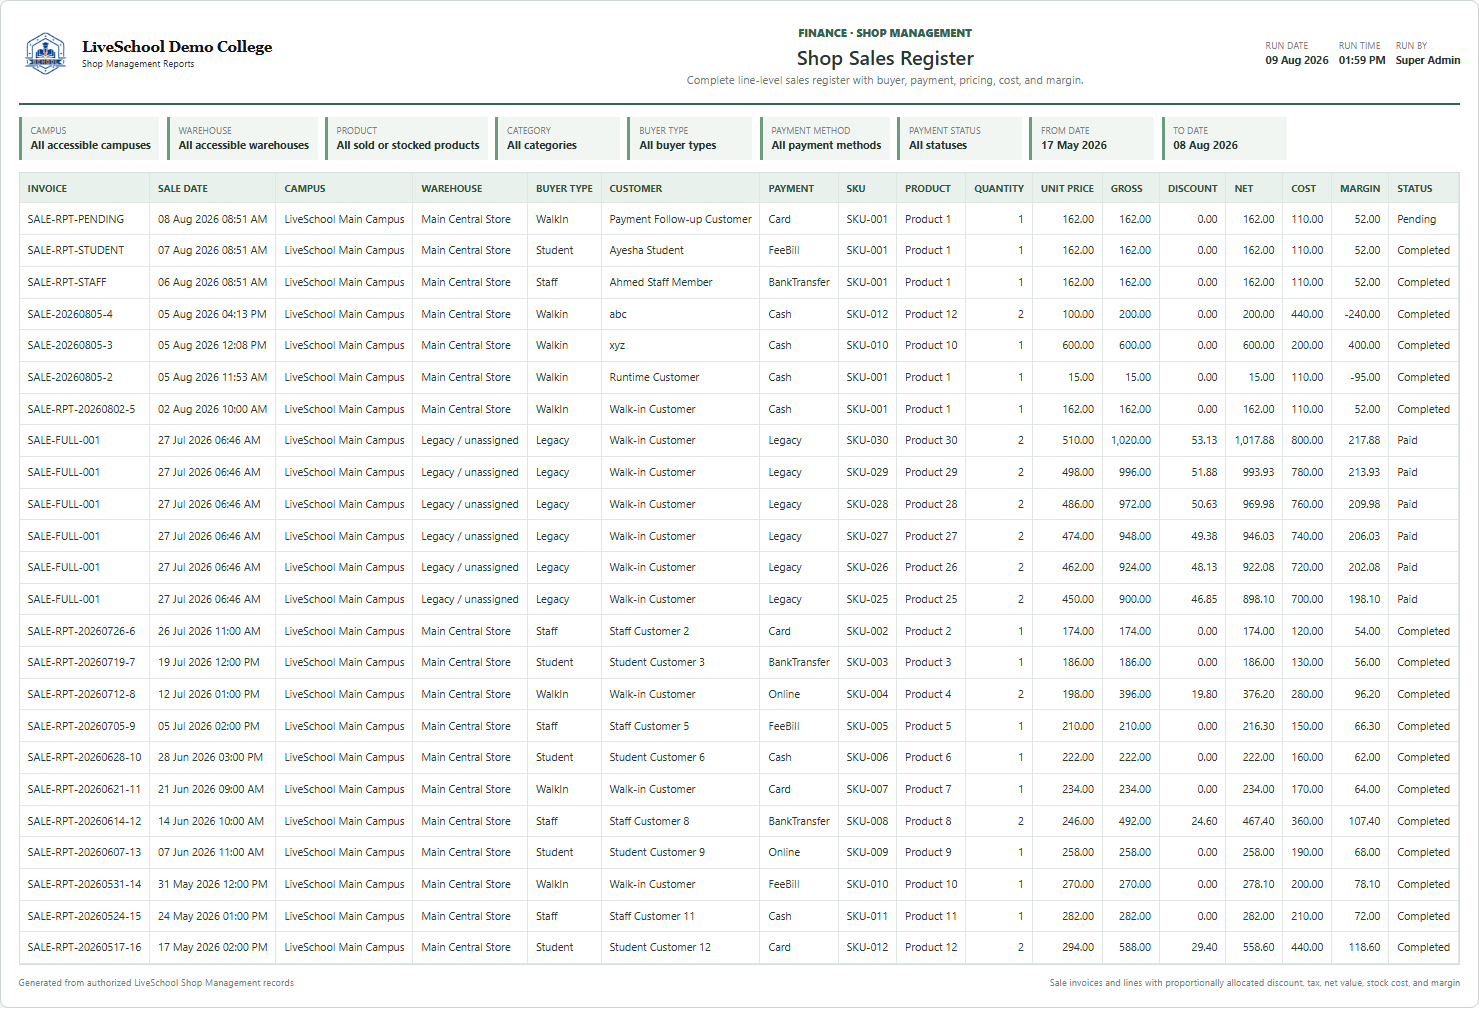
Task: Select invoice SALE-RPT-20260802-5
Action: (81, 409)
